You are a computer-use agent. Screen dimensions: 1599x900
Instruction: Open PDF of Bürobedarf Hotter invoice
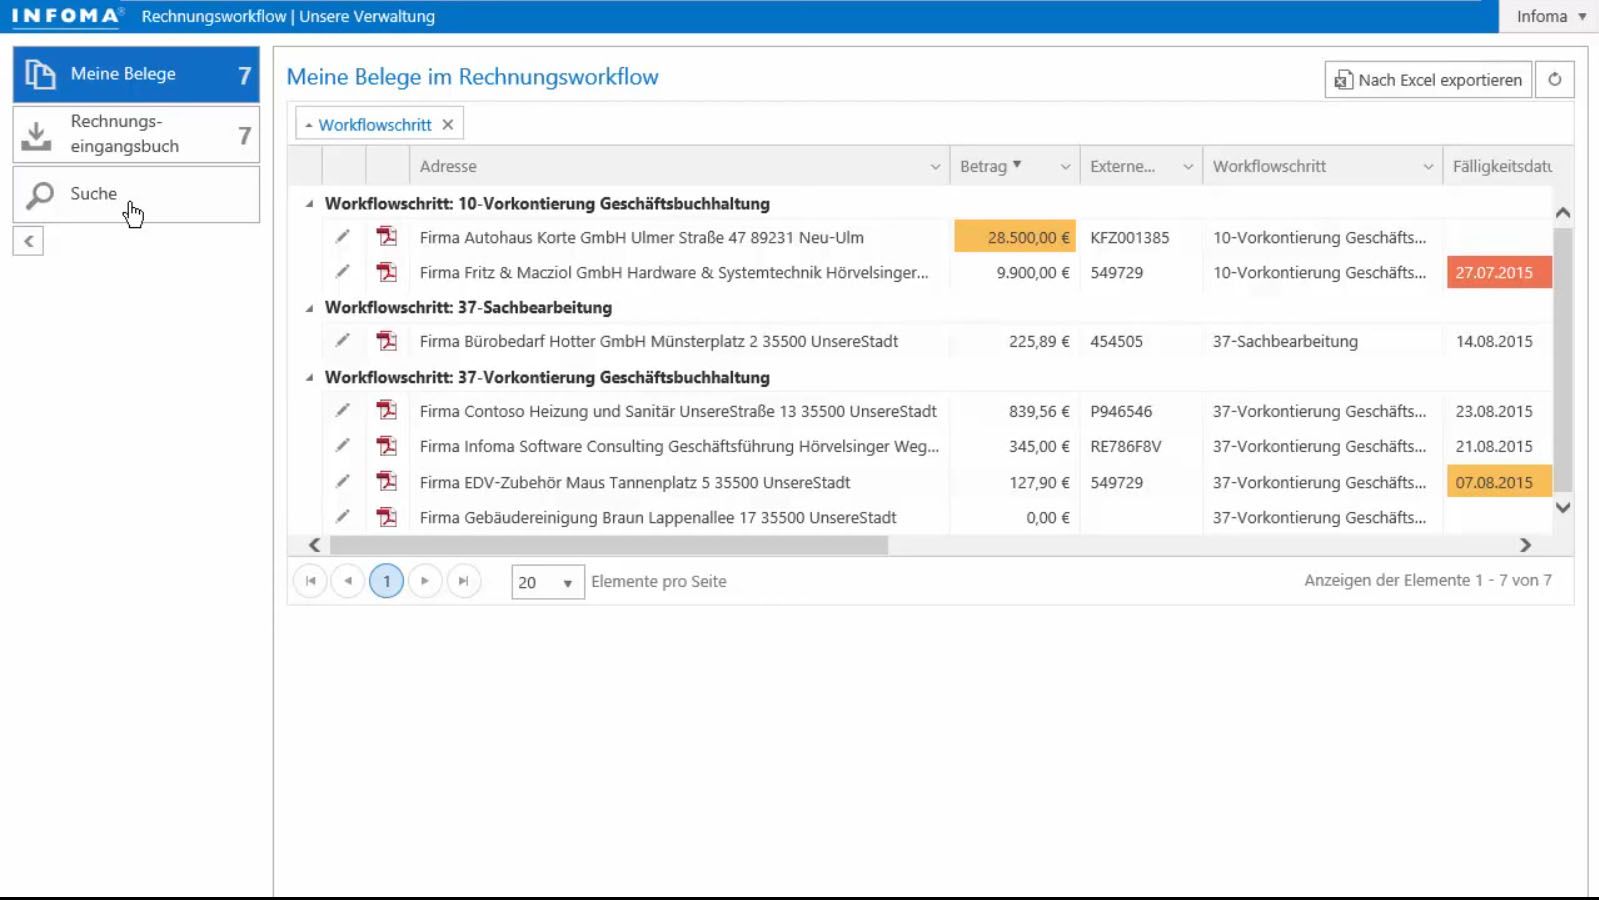coord(387,341)
